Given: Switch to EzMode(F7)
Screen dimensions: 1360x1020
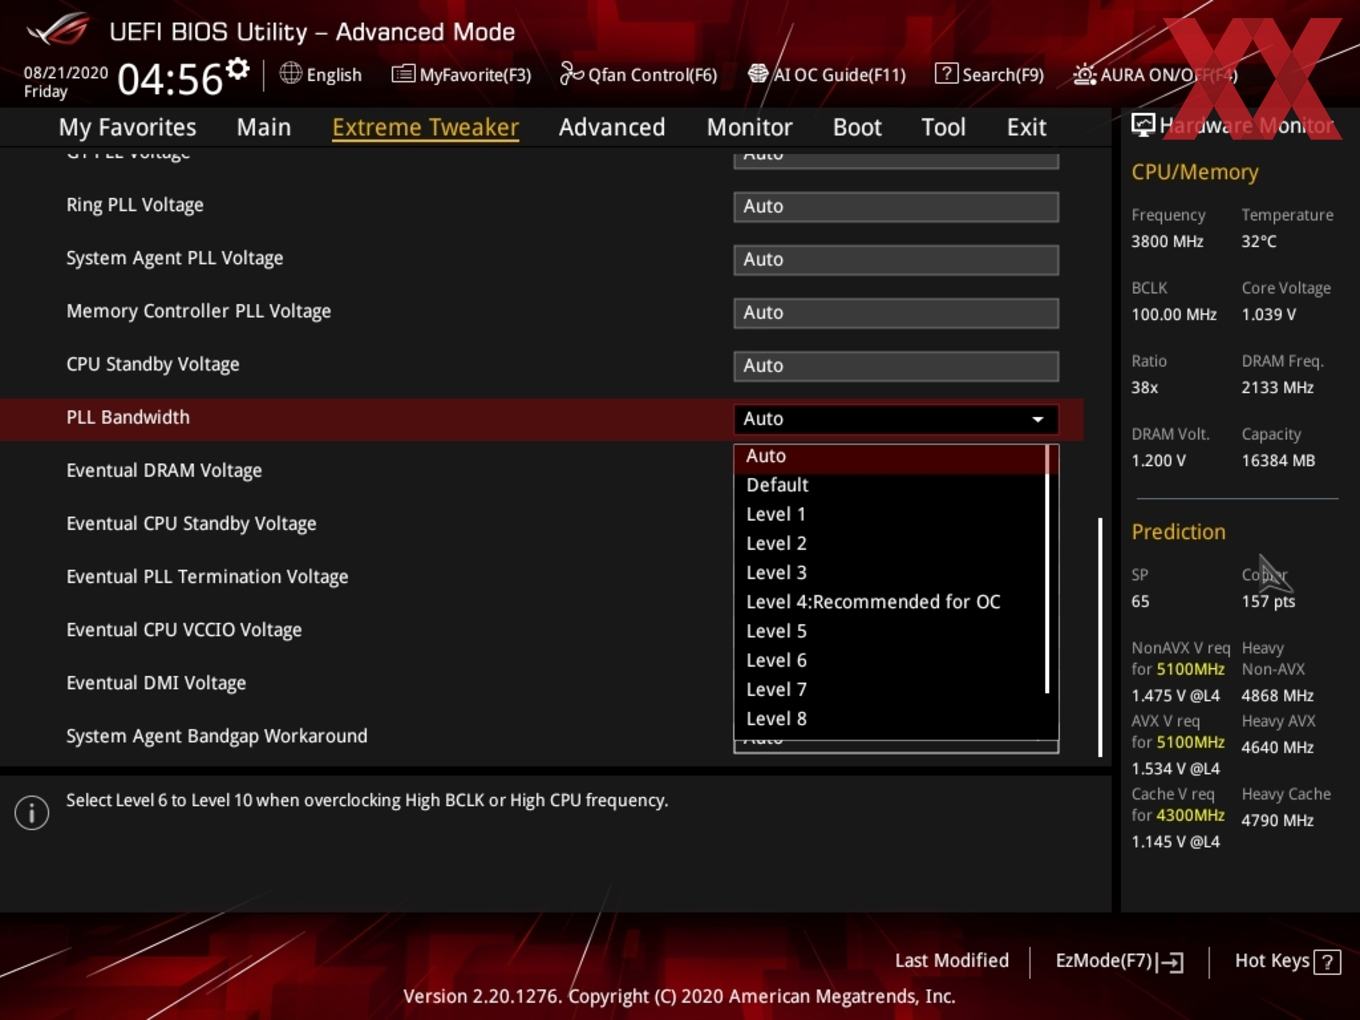Looking at the screenshot, I should [1119, 961].
